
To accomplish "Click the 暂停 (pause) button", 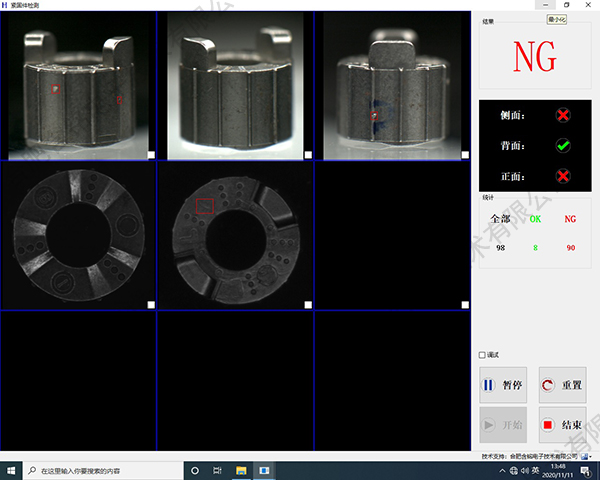I will 503,385.
